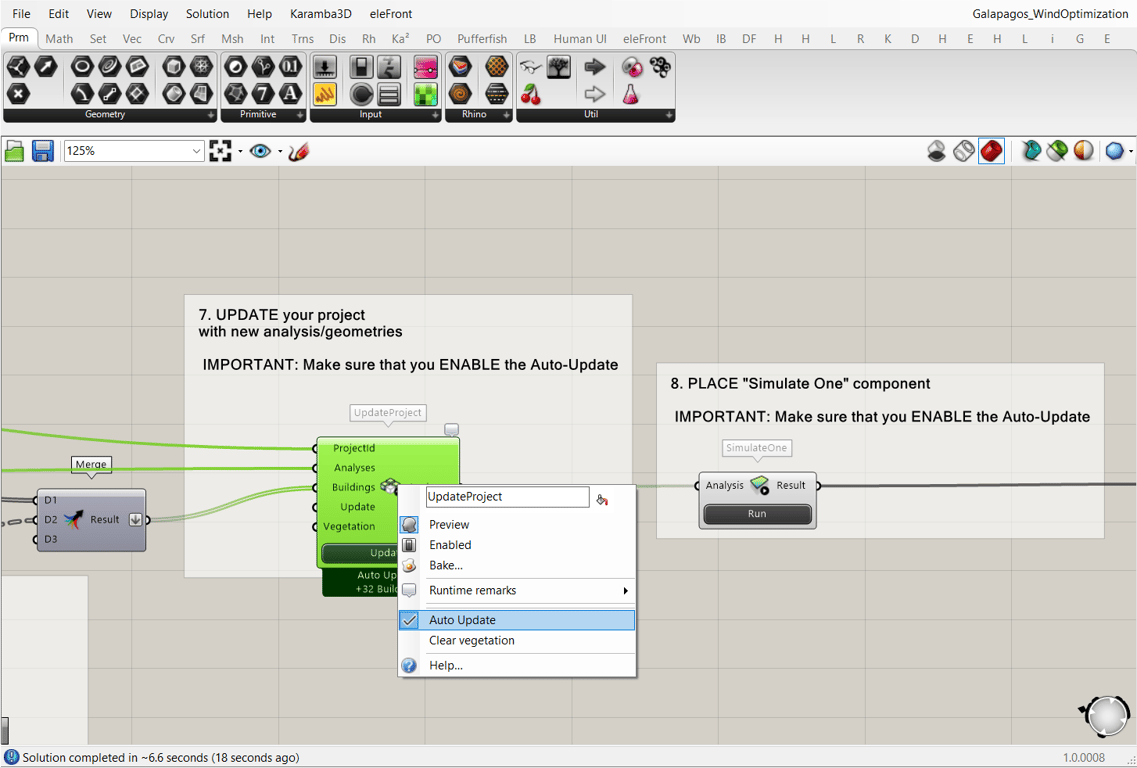Expand the Util panel
Image resolution: width=1137 pixels, height=768 pixels.
pyautogui.click(x=669, y=115)
